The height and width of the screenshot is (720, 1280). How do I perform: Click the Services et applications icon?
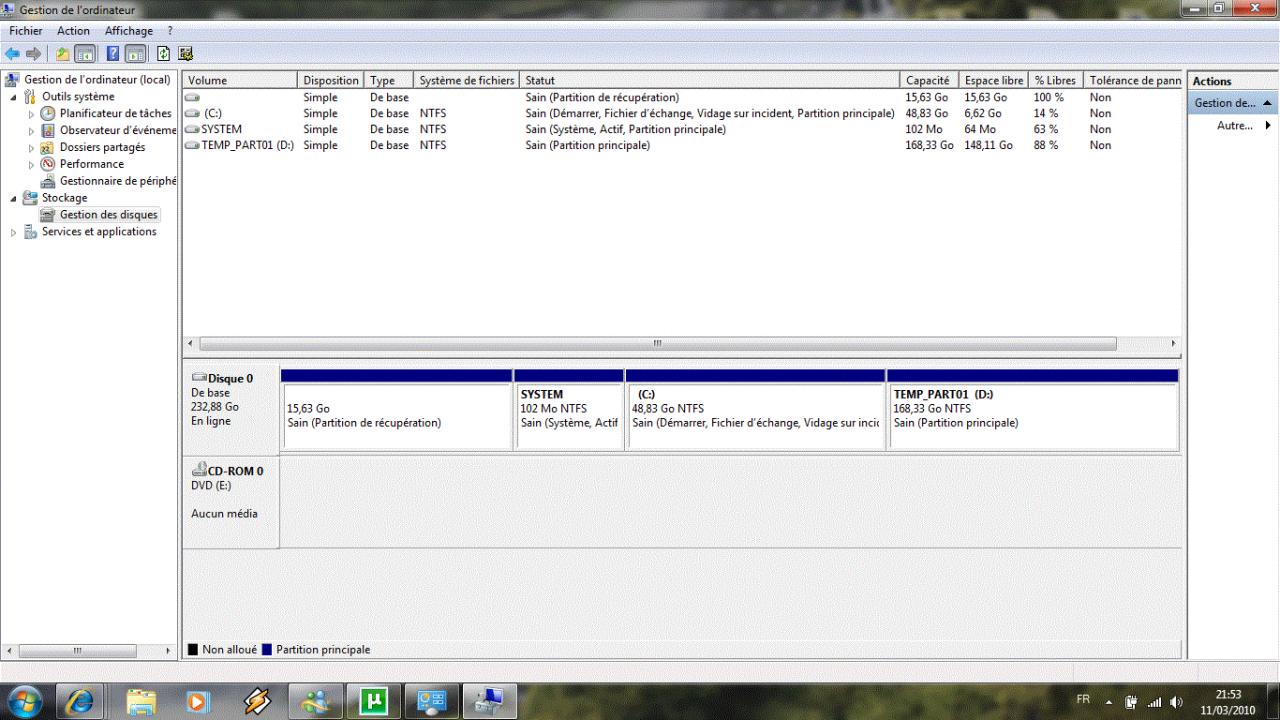coord(30,232)
